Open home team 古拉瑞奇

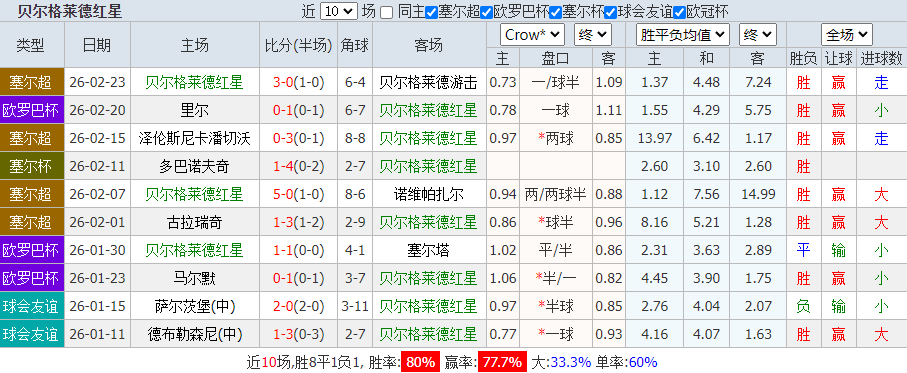pyautogui.click(x=195, y=222)
